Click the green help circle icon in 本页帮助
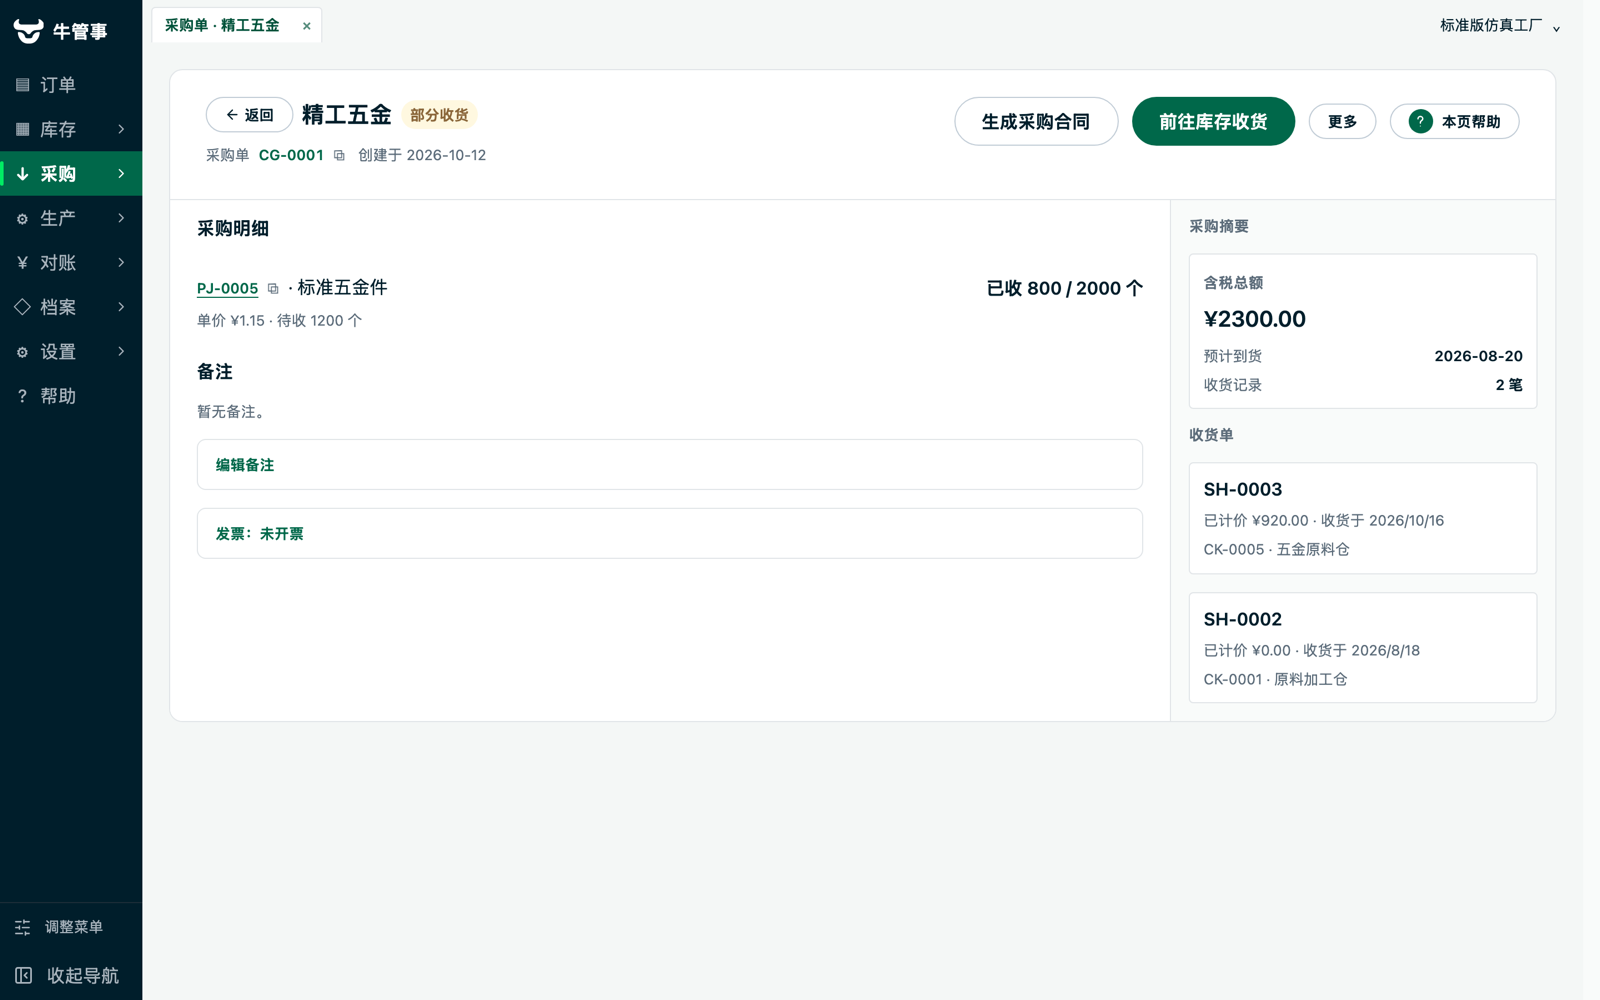1600x1000 pixels. tap(1420, 121)
